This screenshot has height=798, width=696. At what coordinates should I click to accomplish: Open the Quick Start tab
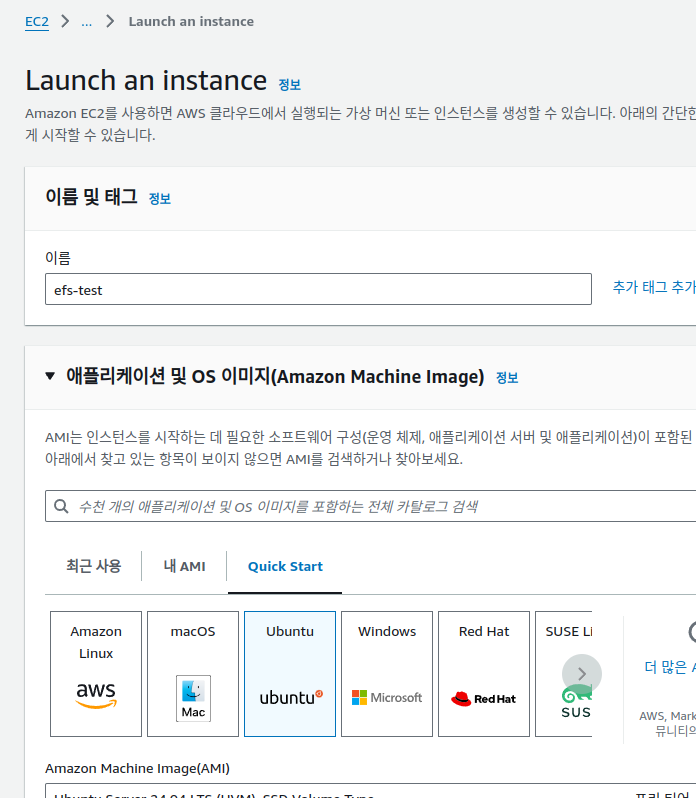(285, 566)
